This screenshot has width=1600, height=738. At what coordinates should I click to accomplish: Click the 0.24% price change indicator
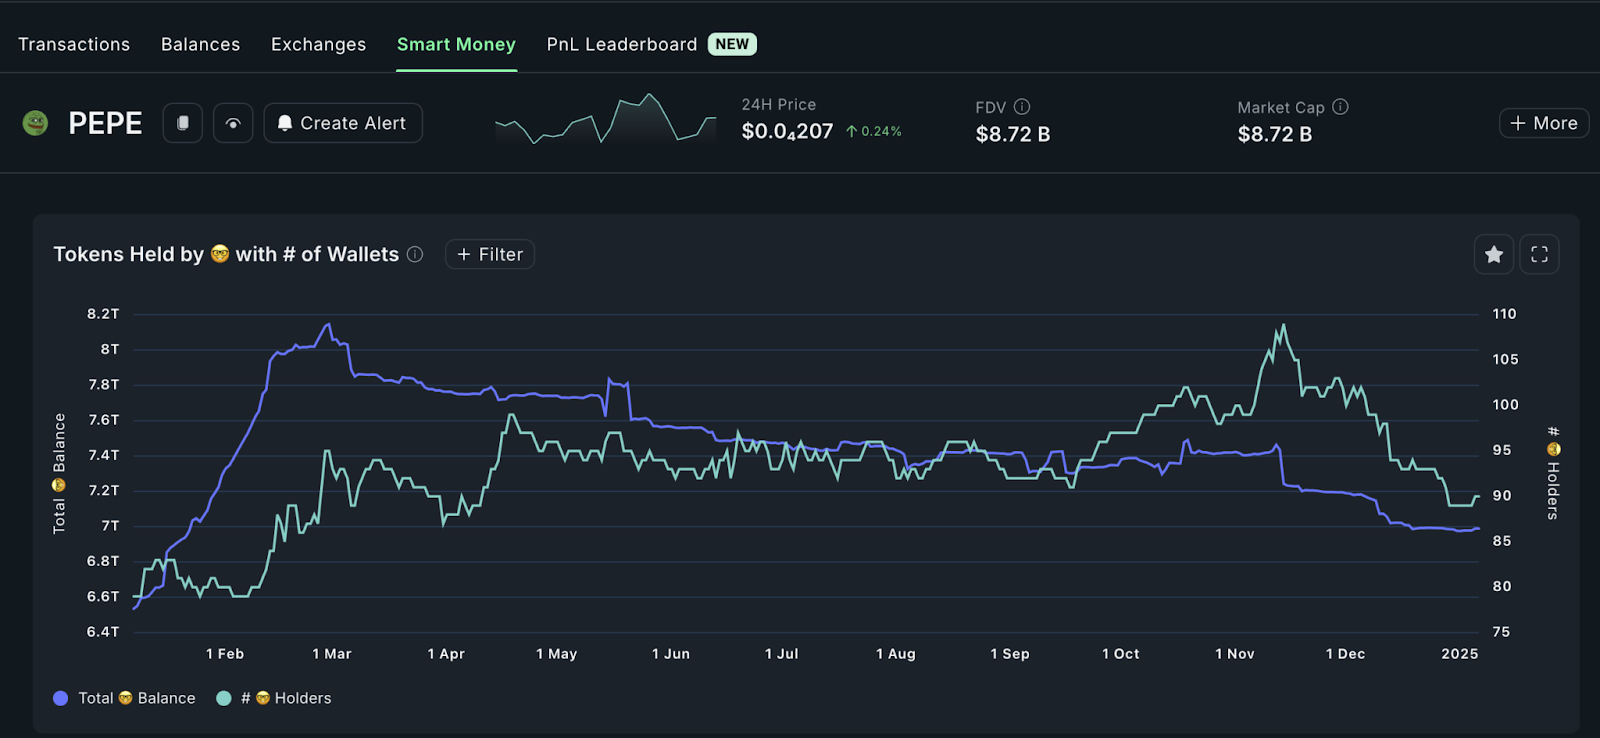[874, 131]
